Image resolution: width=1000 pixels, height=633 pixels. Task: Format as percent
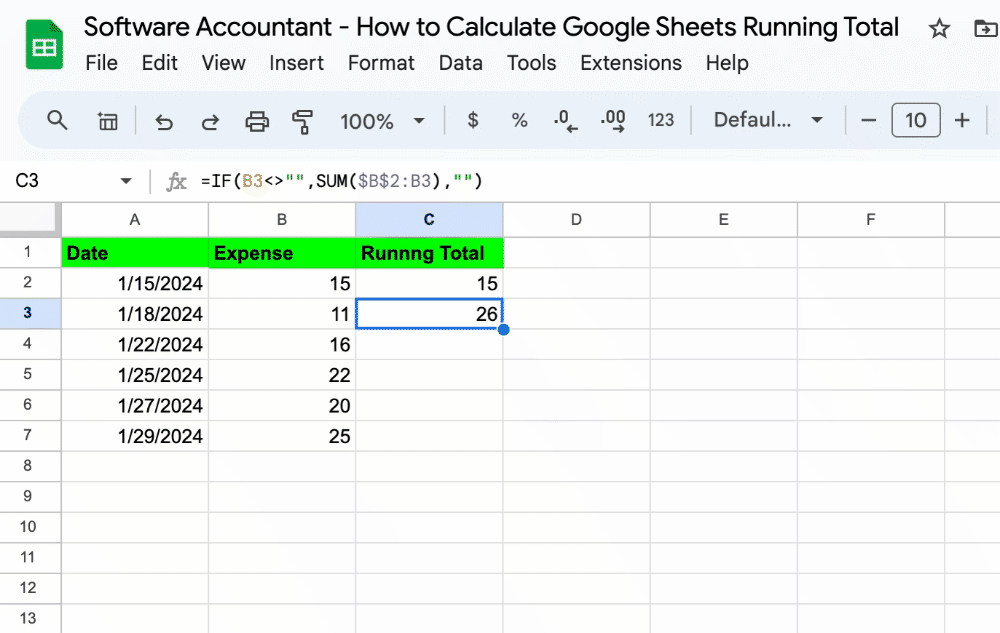pyautogui.click(x=519, y=120)
